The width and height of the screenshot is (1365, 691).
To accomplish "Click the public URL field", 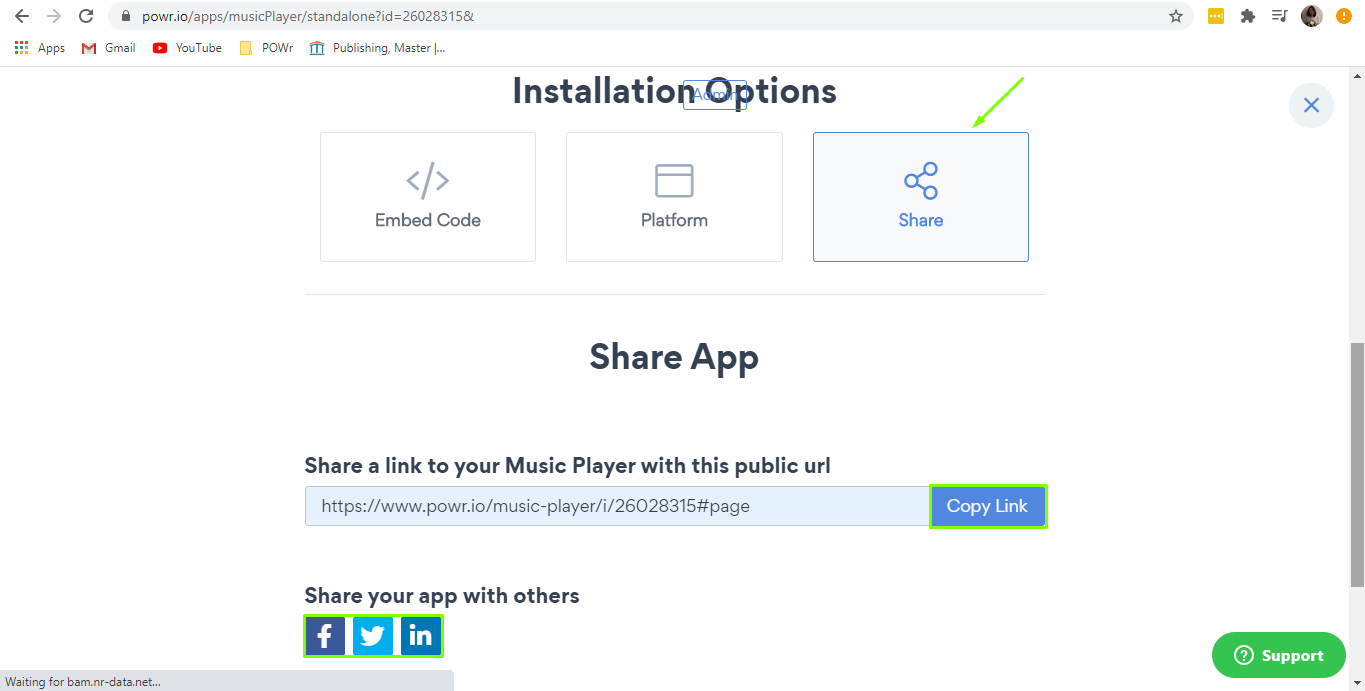I will coord(618,506).
